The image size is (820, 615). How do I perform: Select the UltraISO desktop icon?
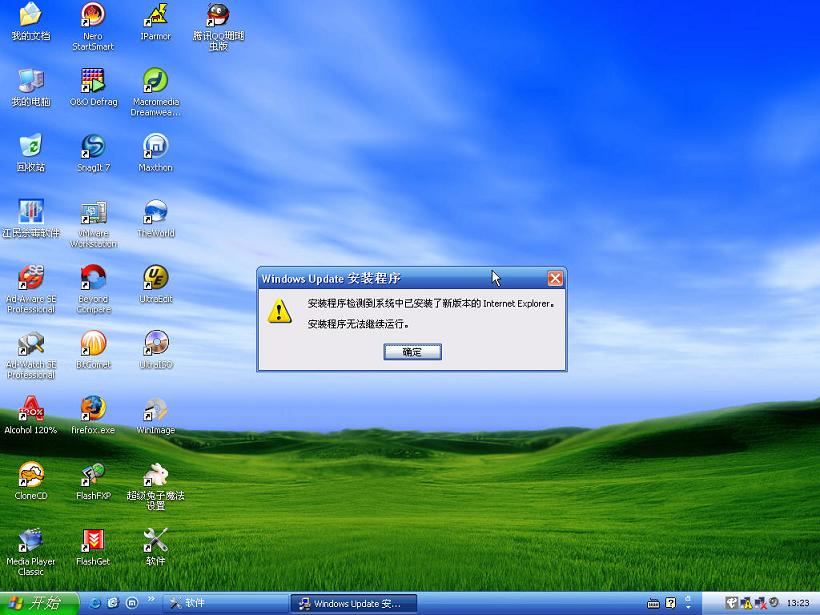[x=155, y=350]
